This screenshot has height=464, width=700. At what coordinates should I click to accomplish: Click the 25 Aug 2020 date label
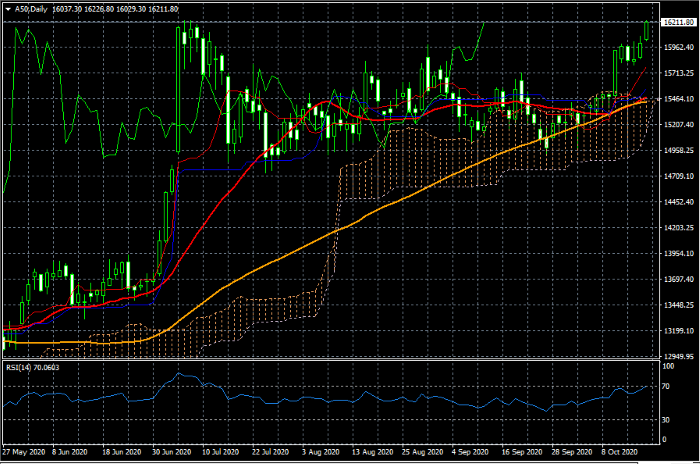coord(422,452)
